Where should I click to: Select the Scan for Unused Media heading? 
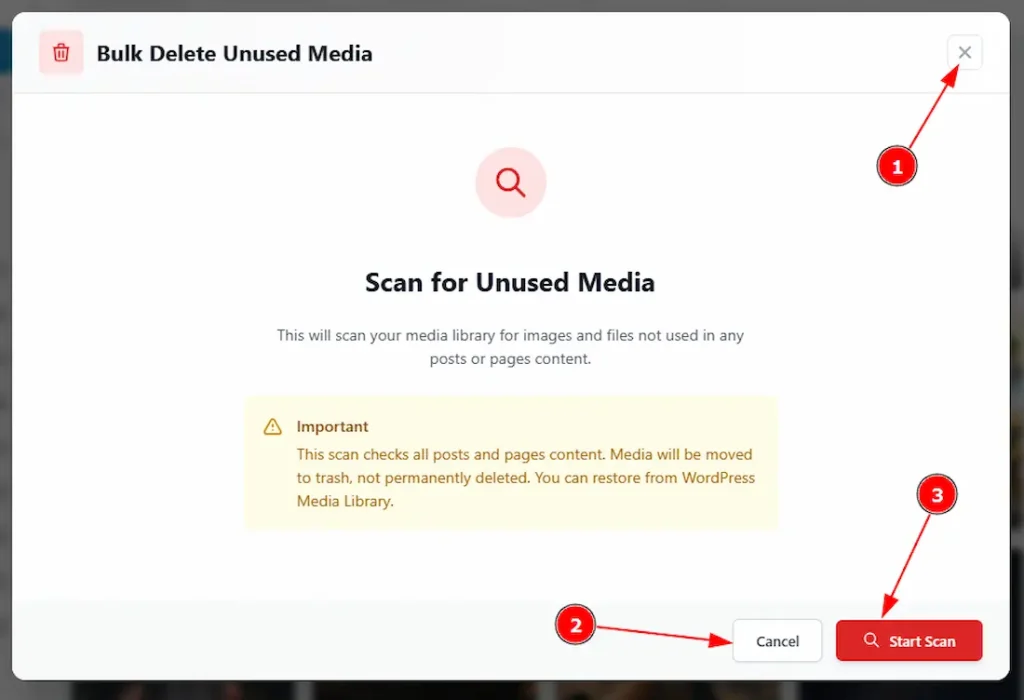click(x=510, y=282)
